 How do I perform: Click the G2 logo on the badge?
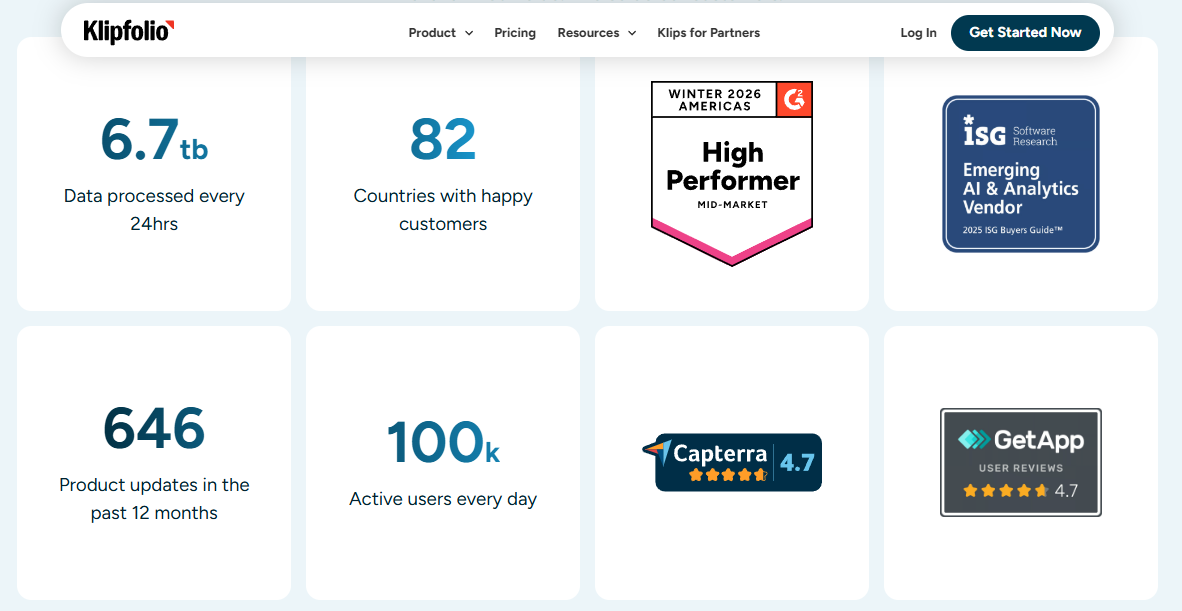[795, 99]
